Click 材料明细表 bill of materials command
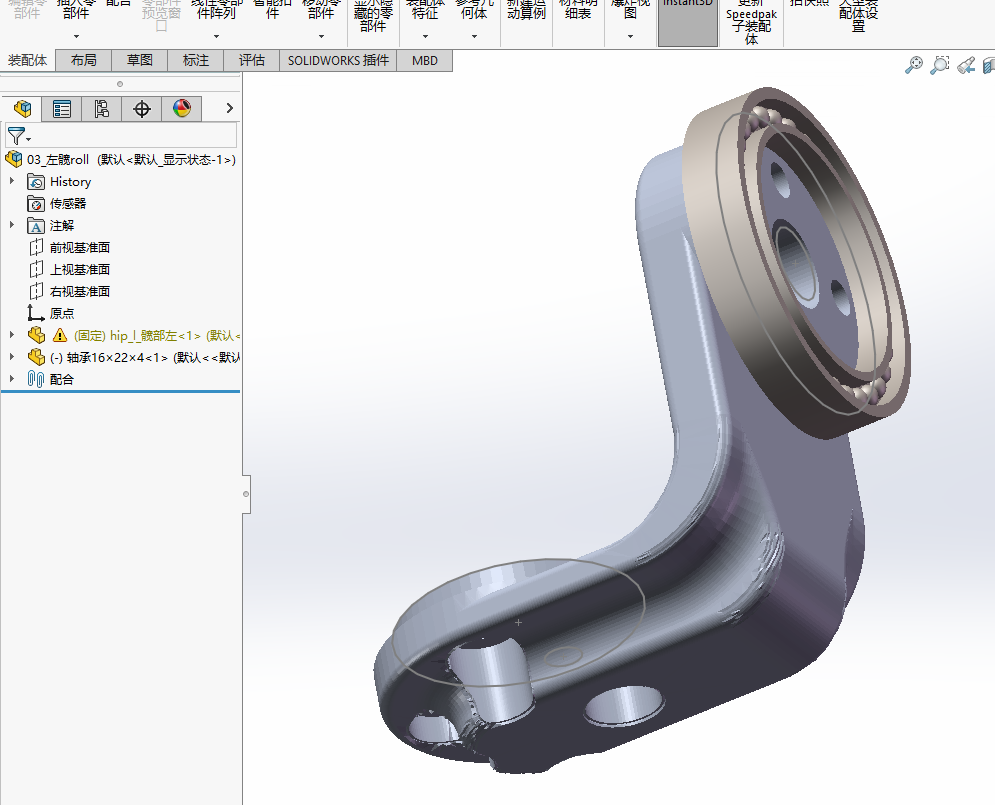 coord(578,10)
